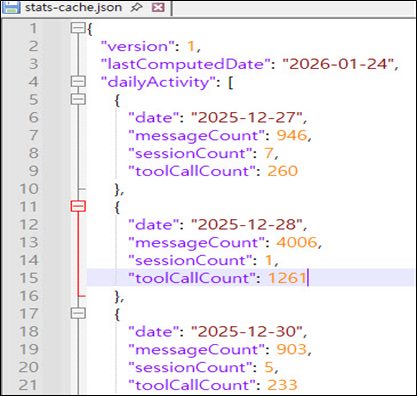This screenshot has width=418, height=397.
Task: Click line number 1 in the margin
Action: point(33,28)
